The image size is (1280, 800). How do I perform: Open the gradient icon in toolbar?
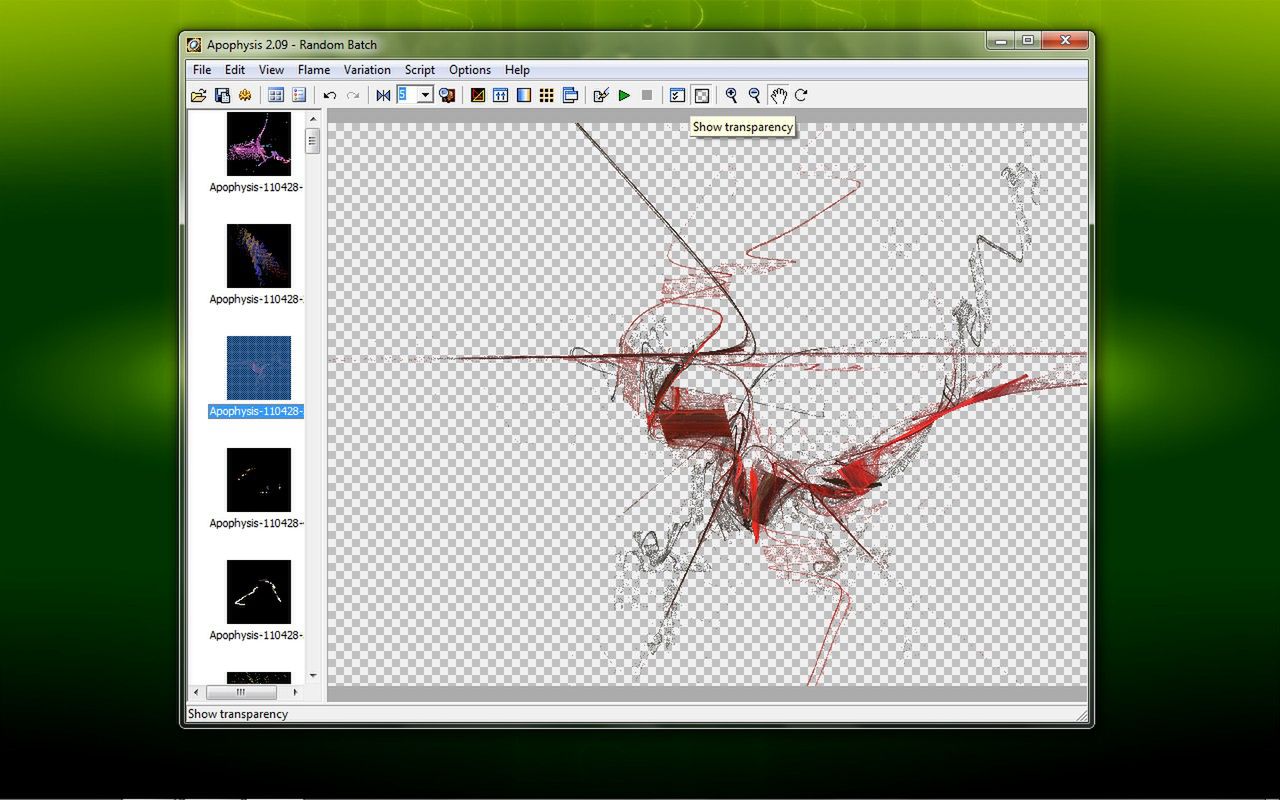pyautogui.click(x=523, y=95)
